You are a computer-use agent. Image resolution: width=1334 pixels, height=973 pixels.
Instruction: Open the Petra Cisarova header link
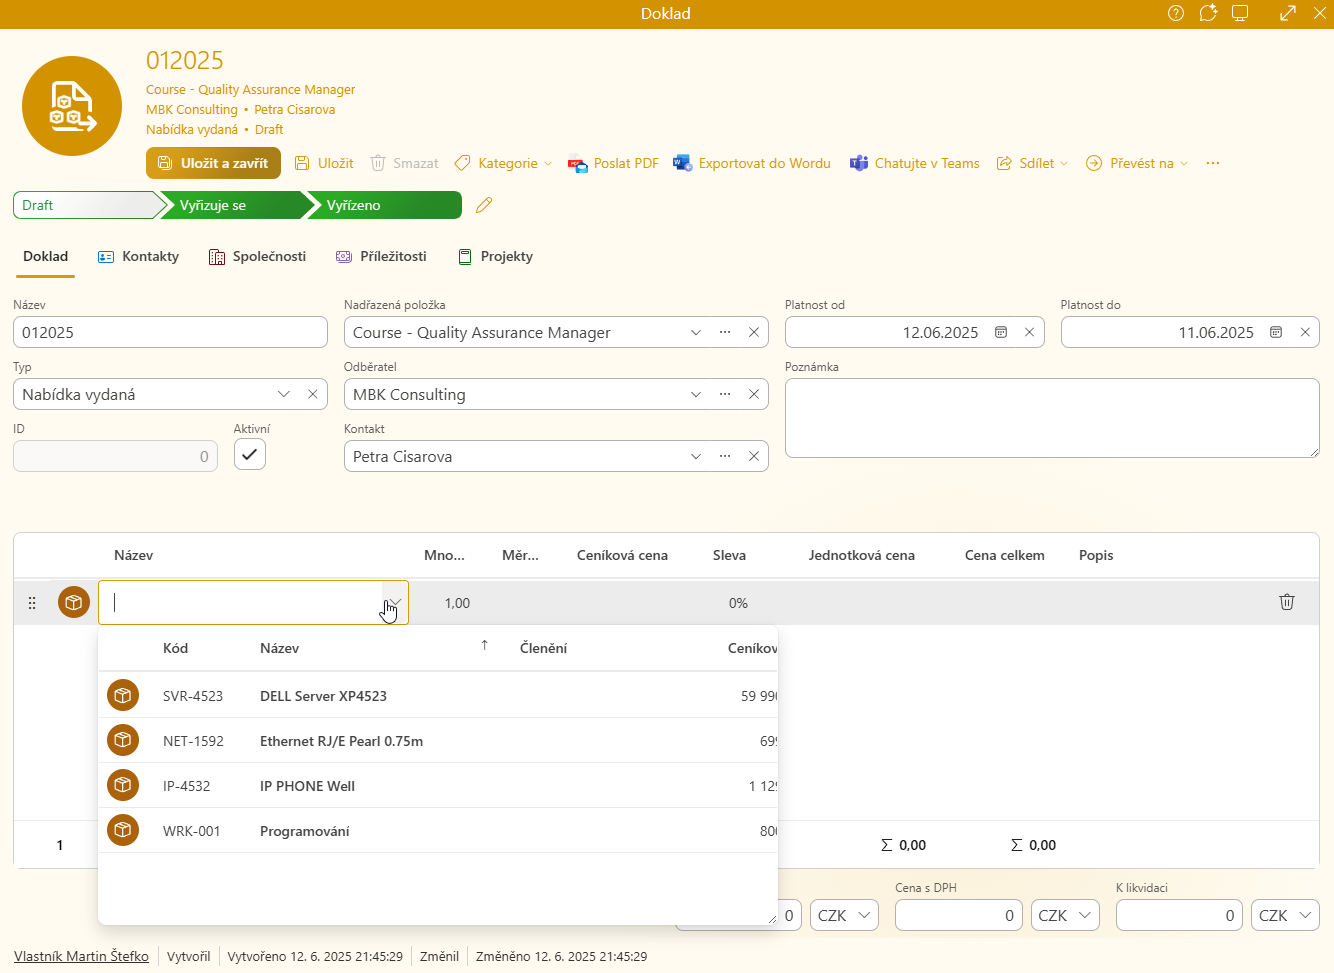295,109
